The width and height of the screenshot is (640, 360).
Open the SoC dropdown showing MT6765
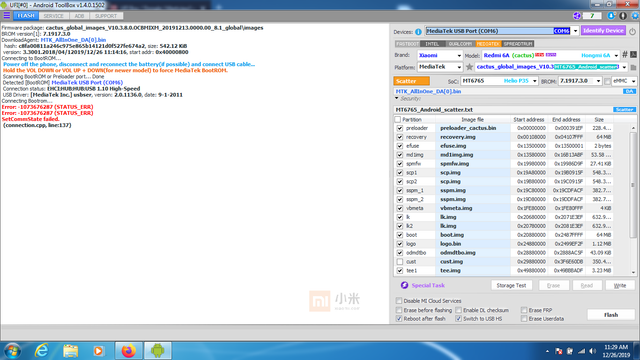click(534, 81)
